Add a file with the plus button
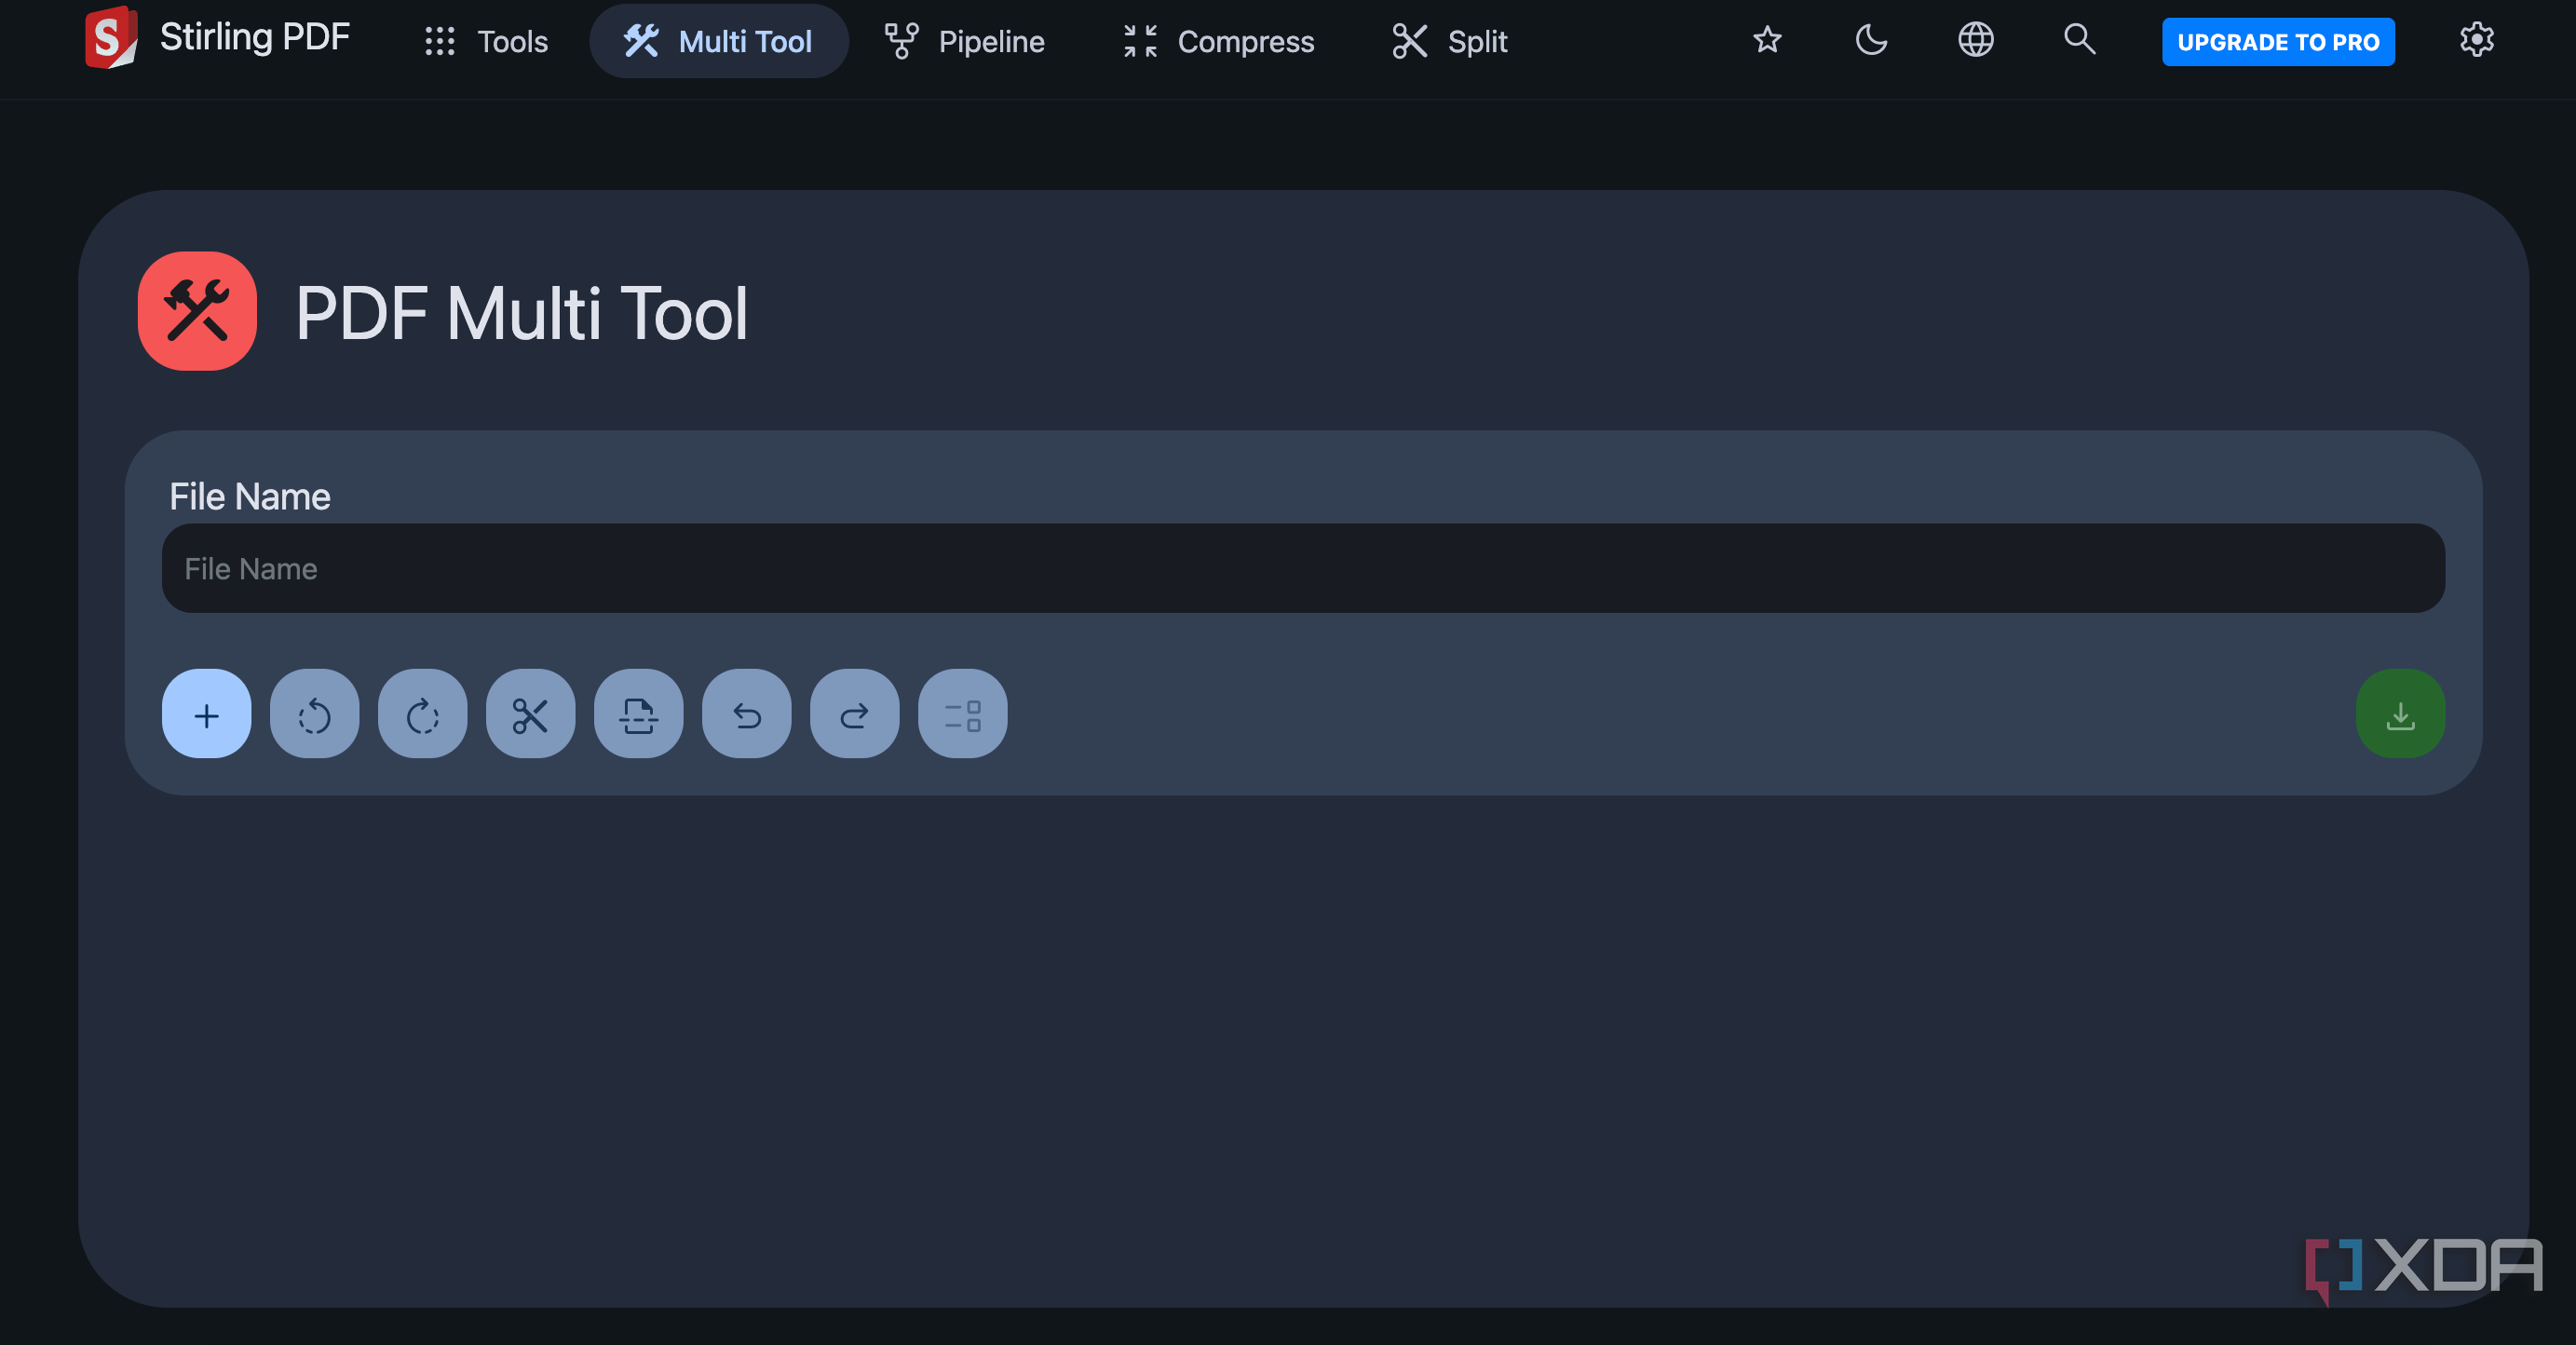Image resolution: width=2576 pixels, height=1345 pixels. (x=206, y=714)
